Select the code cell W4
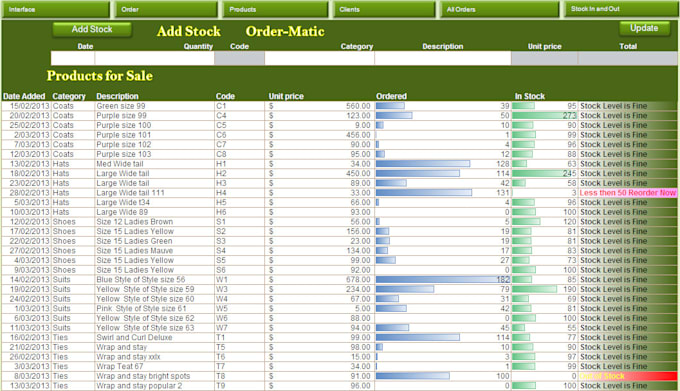The width and height of the screenshot is (680, 391). 239,299
